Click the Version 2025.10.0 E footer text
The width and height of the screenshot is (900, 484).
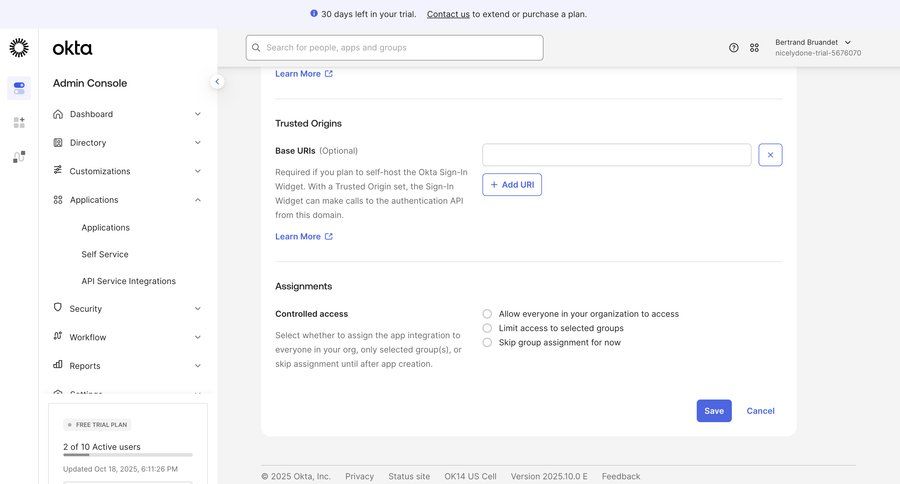(549, 476)
